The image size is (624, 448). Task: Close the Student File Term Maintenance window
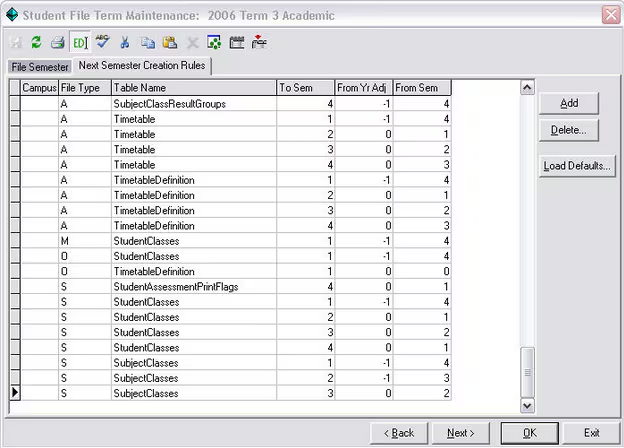click(611, 15)
